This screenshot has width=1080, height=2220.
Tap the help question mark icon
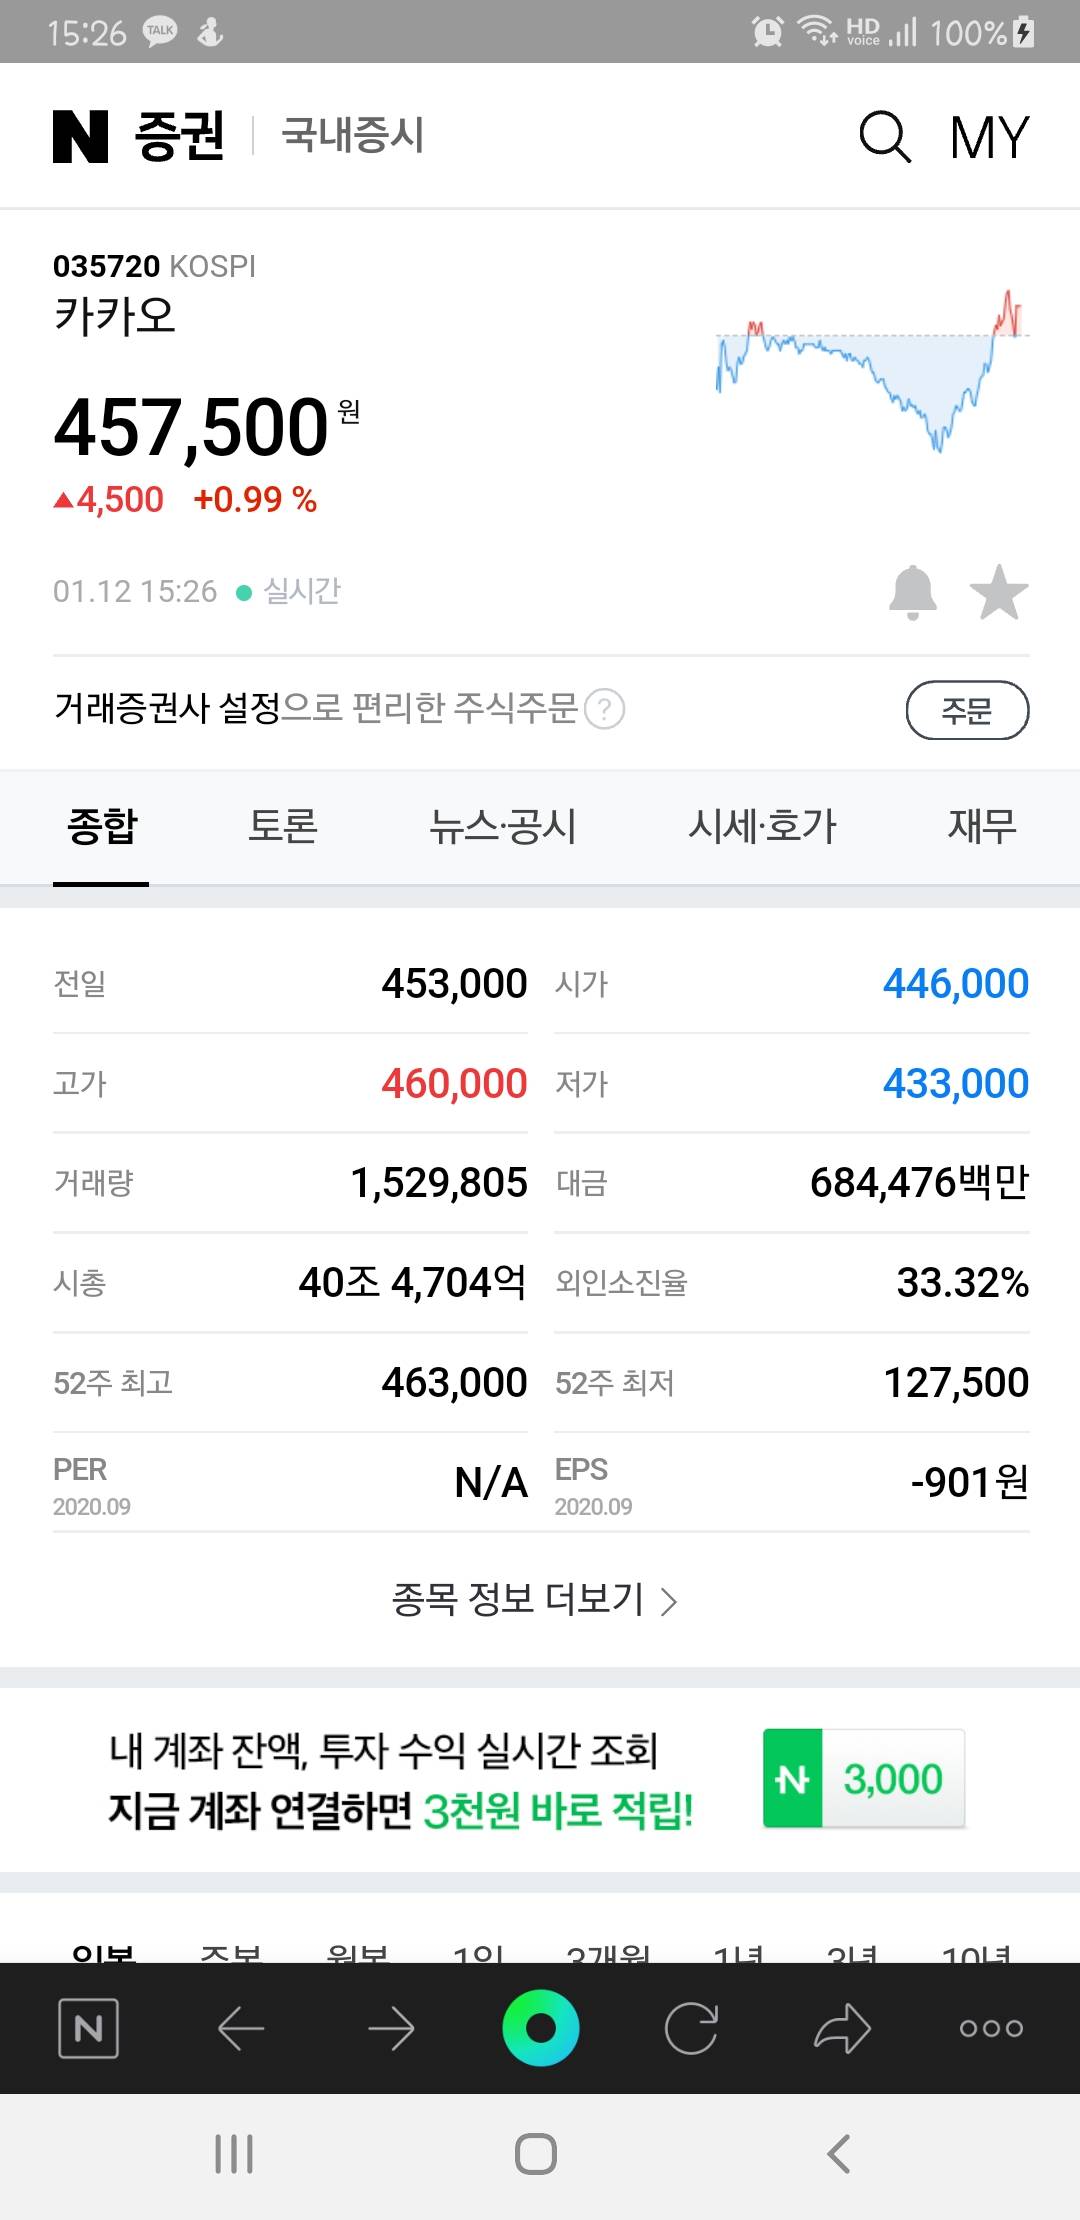pos(604,710)
